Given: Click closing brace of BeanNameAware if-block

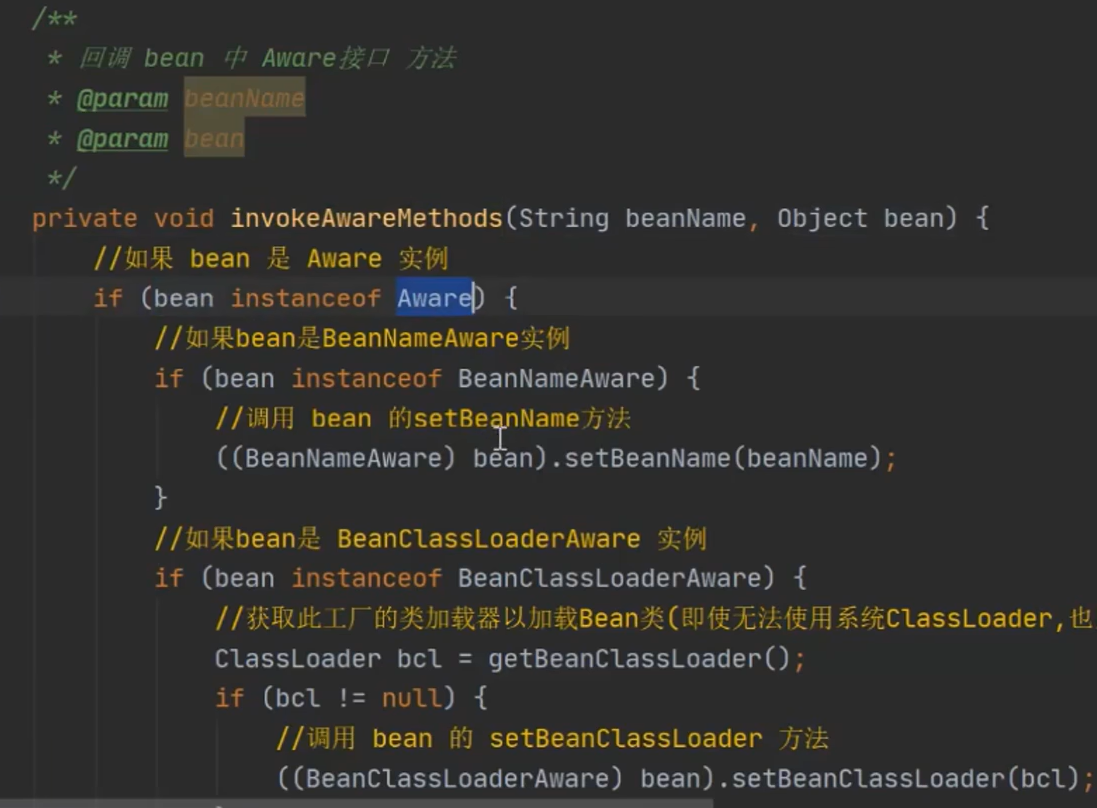Looking at the screenshot, I should pyautogui.click(x=160, y=498).
